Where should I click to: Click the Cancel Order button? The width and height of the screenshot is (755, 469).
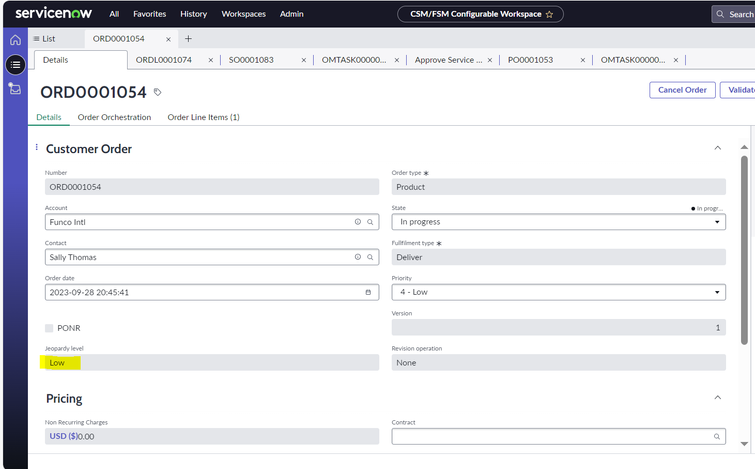click(682, 90)
